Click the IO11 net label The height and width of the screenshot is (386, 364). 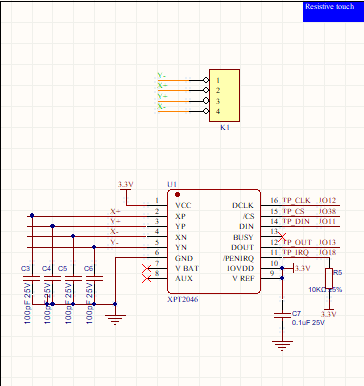pyautogui.click(x=327, y=221)
